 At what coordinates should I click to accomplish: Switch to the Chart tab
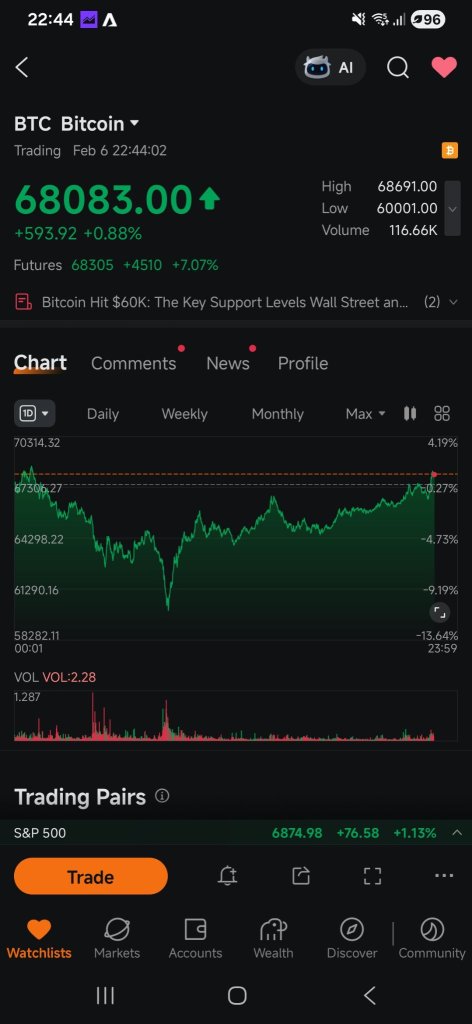[40, 363]
